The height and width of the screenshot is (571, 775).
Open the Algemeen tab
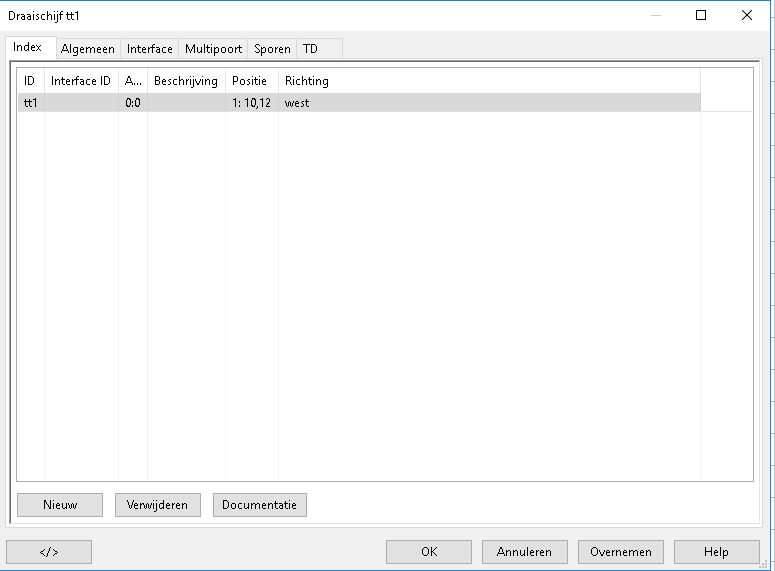pyautogui.click(x=88, y=49)
